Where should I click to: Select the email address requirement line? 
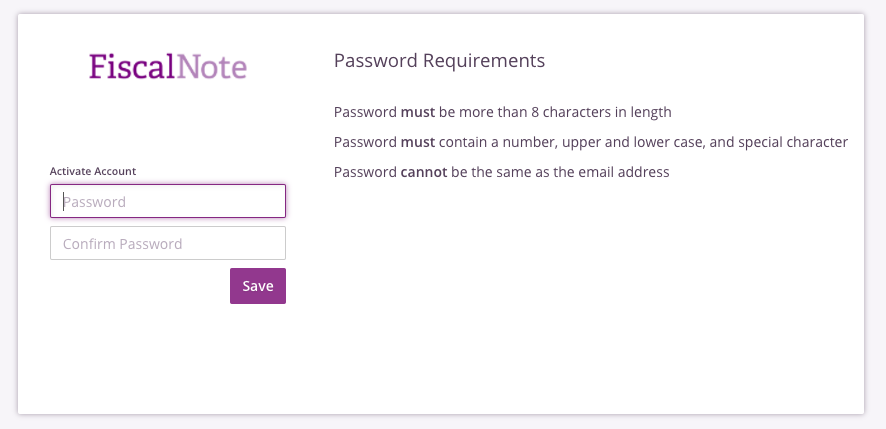501,172
